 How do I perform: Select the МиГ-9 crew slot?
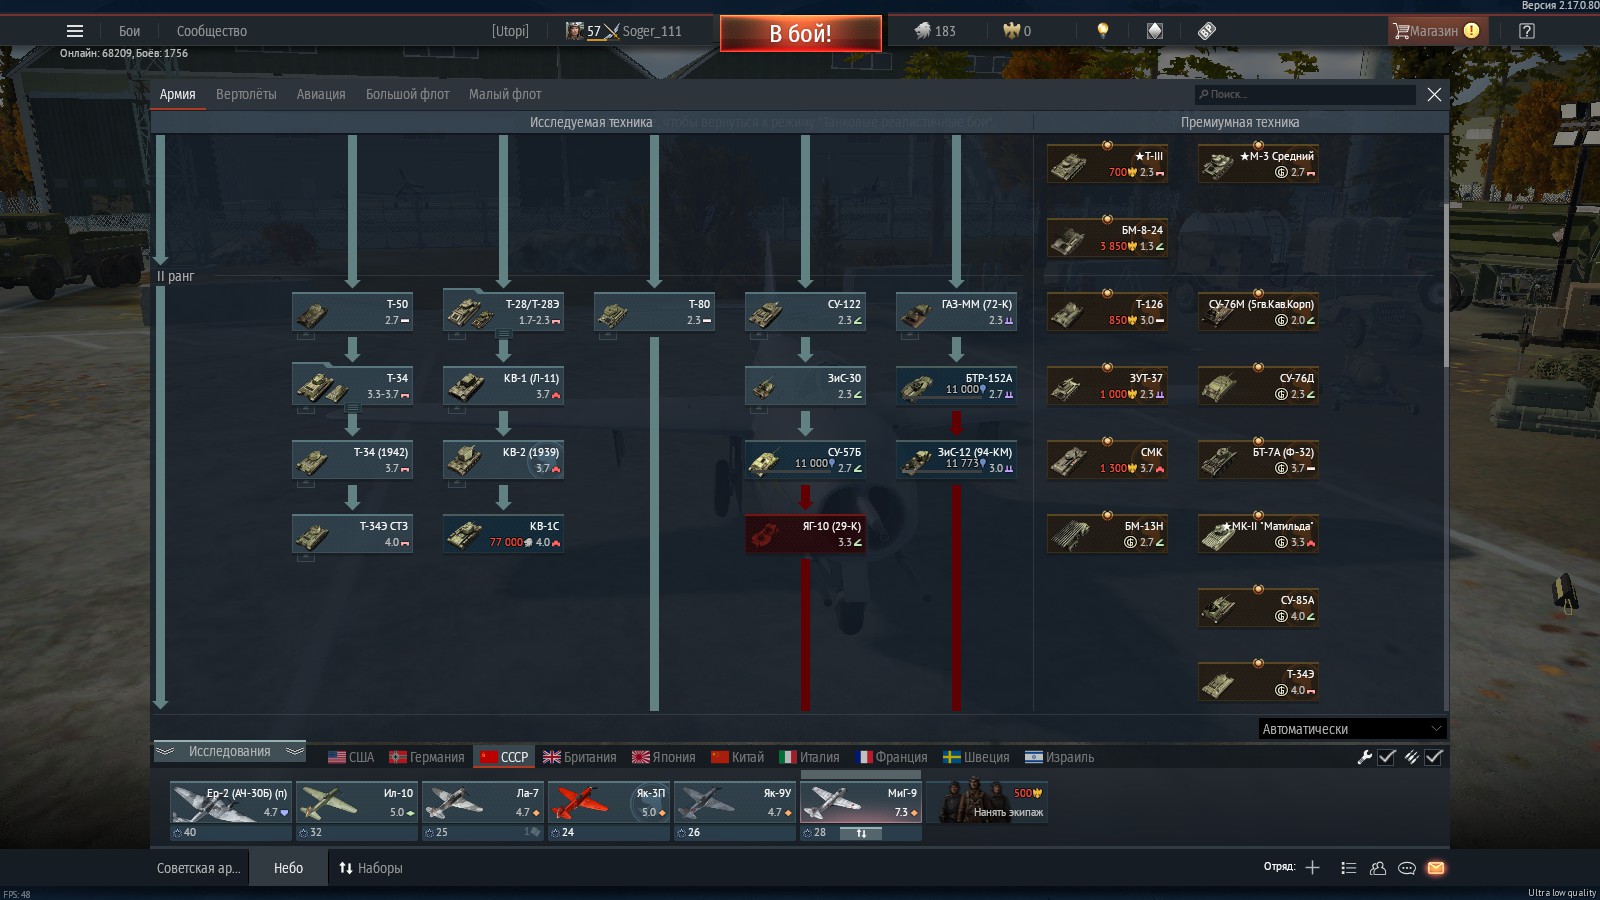click(861, 802)
